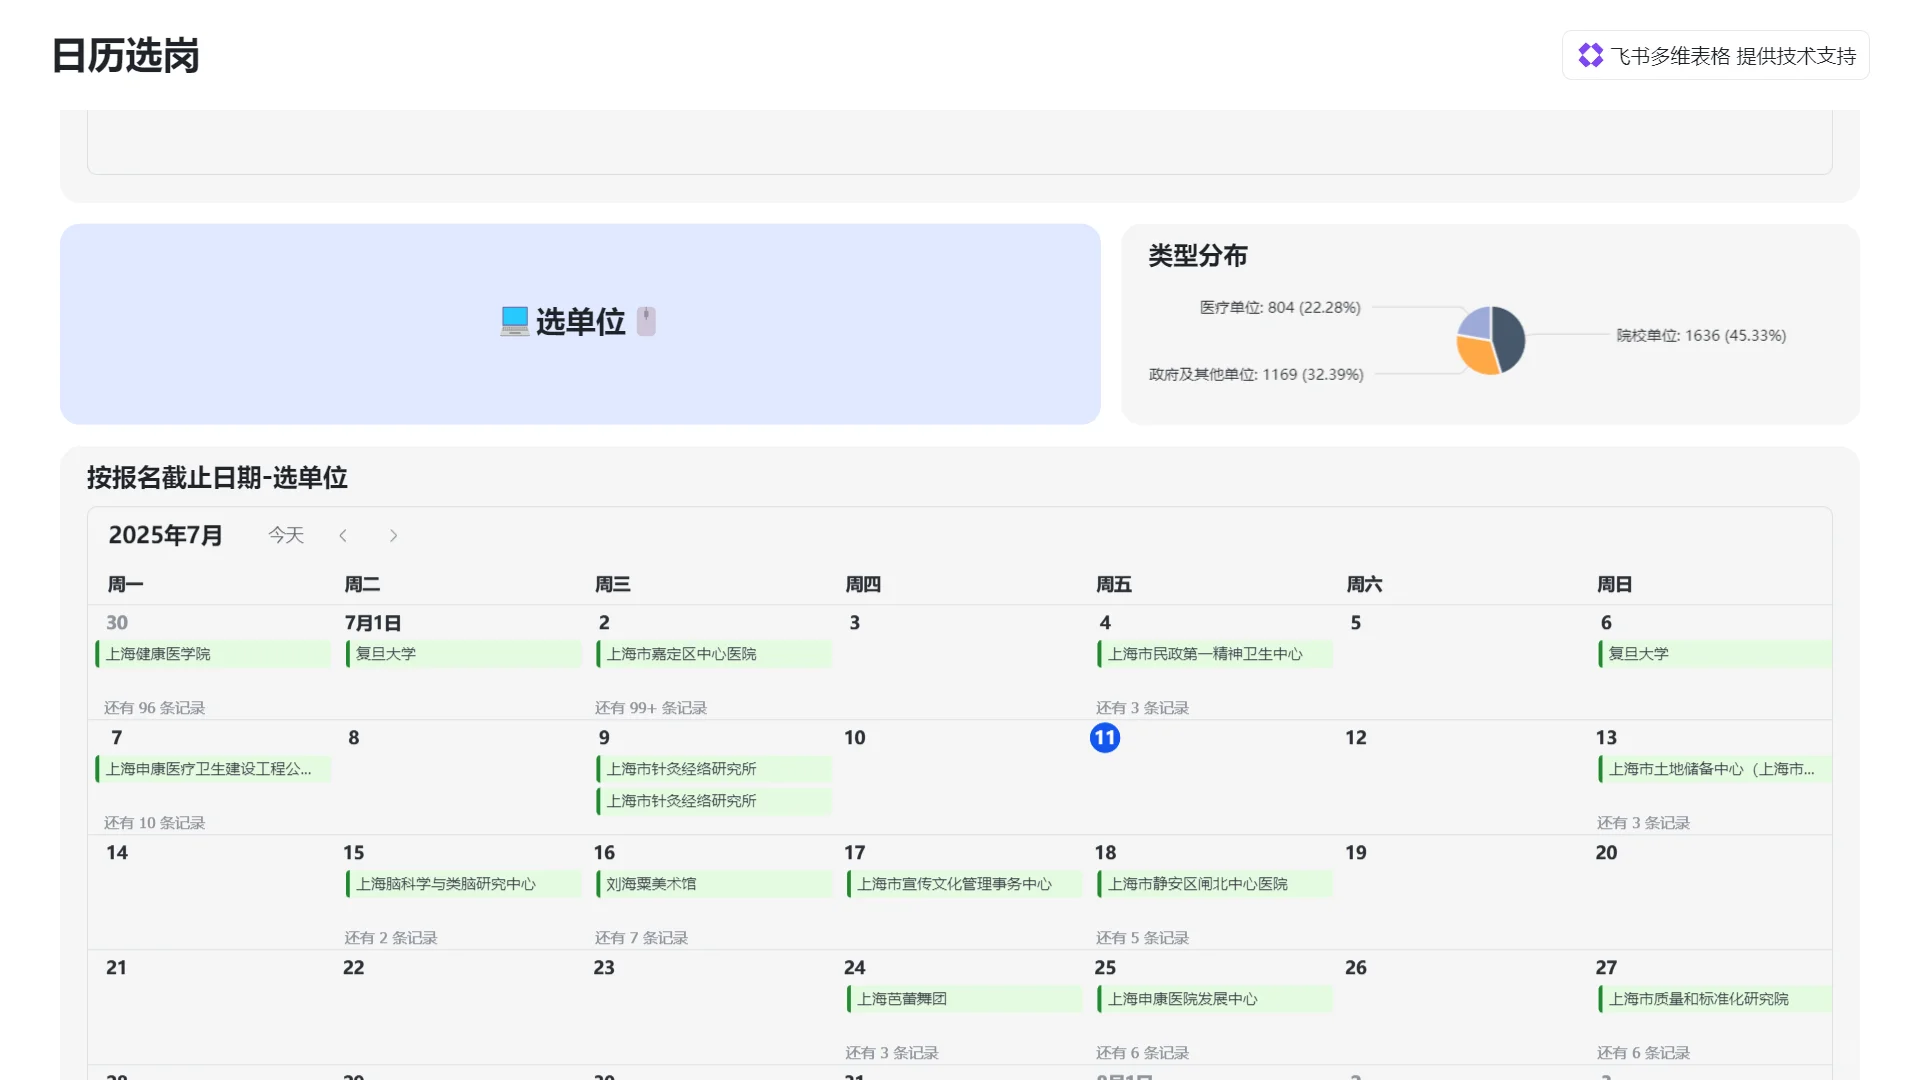Click the Feishu Bitable logo icon

coord(1590,55)
